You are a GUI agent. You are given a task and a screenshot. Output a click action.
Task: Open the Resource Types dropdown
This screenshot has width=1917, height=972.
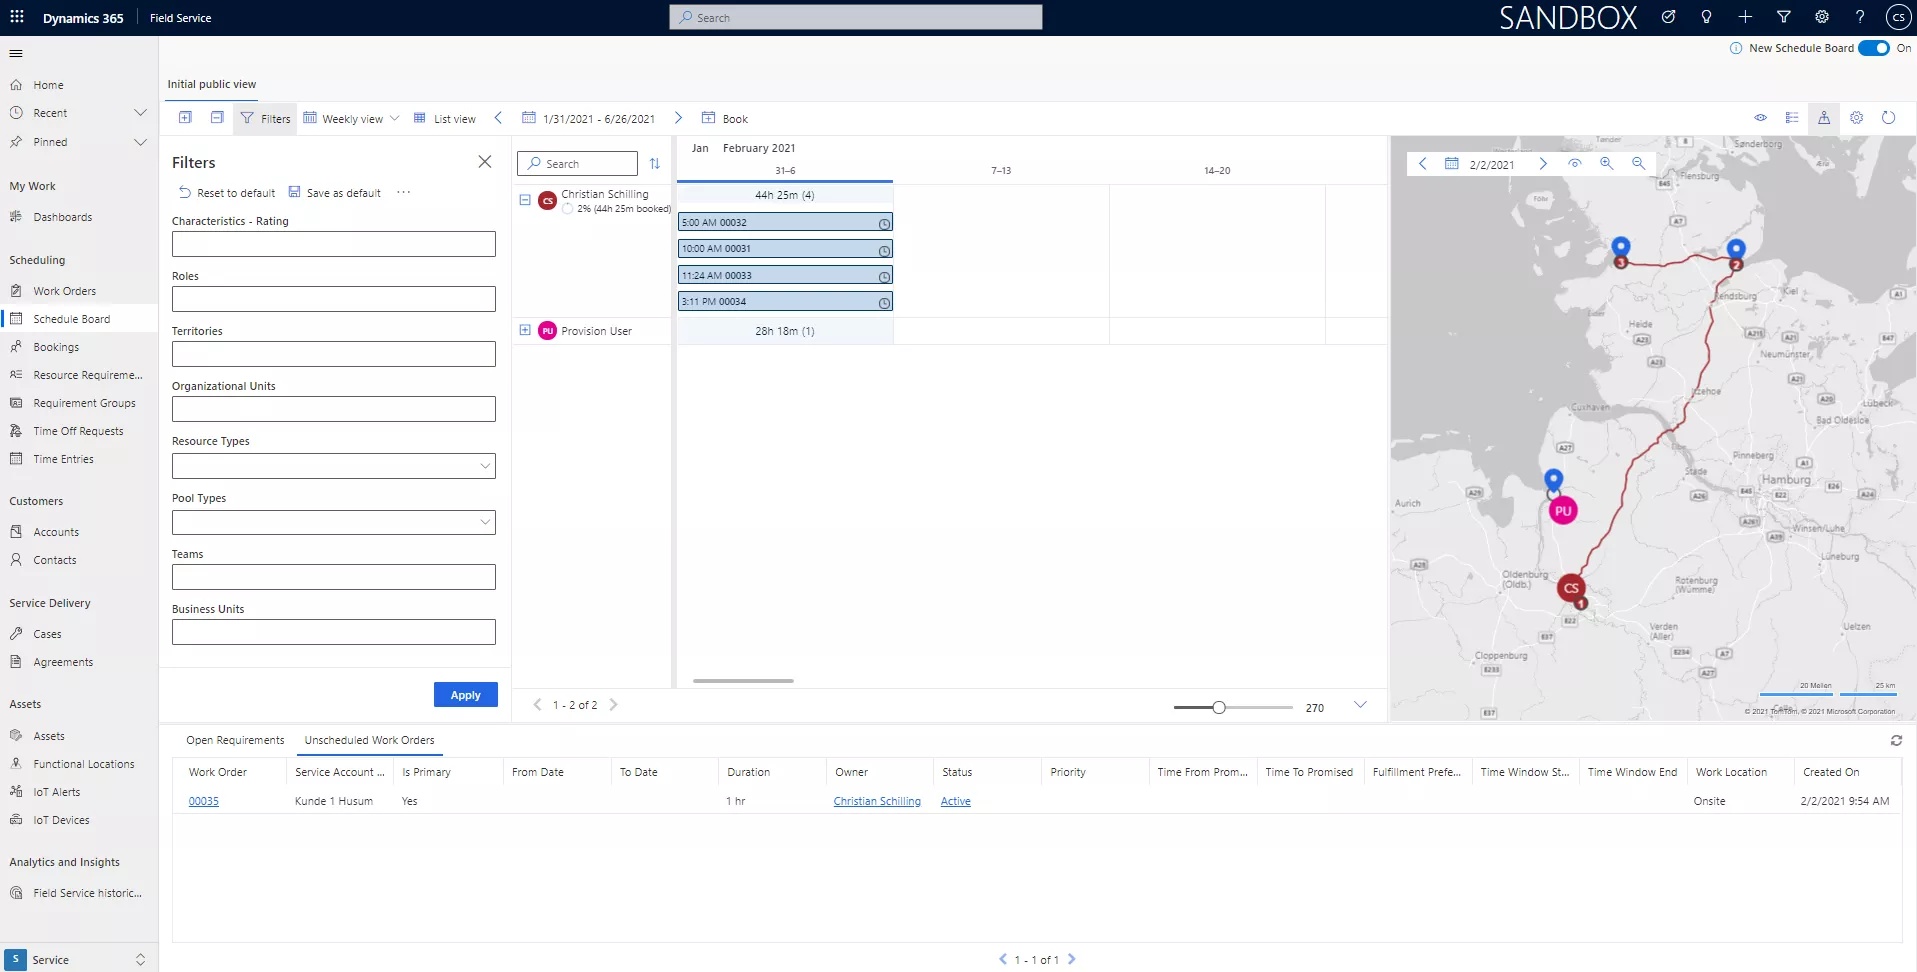point(334,466)
